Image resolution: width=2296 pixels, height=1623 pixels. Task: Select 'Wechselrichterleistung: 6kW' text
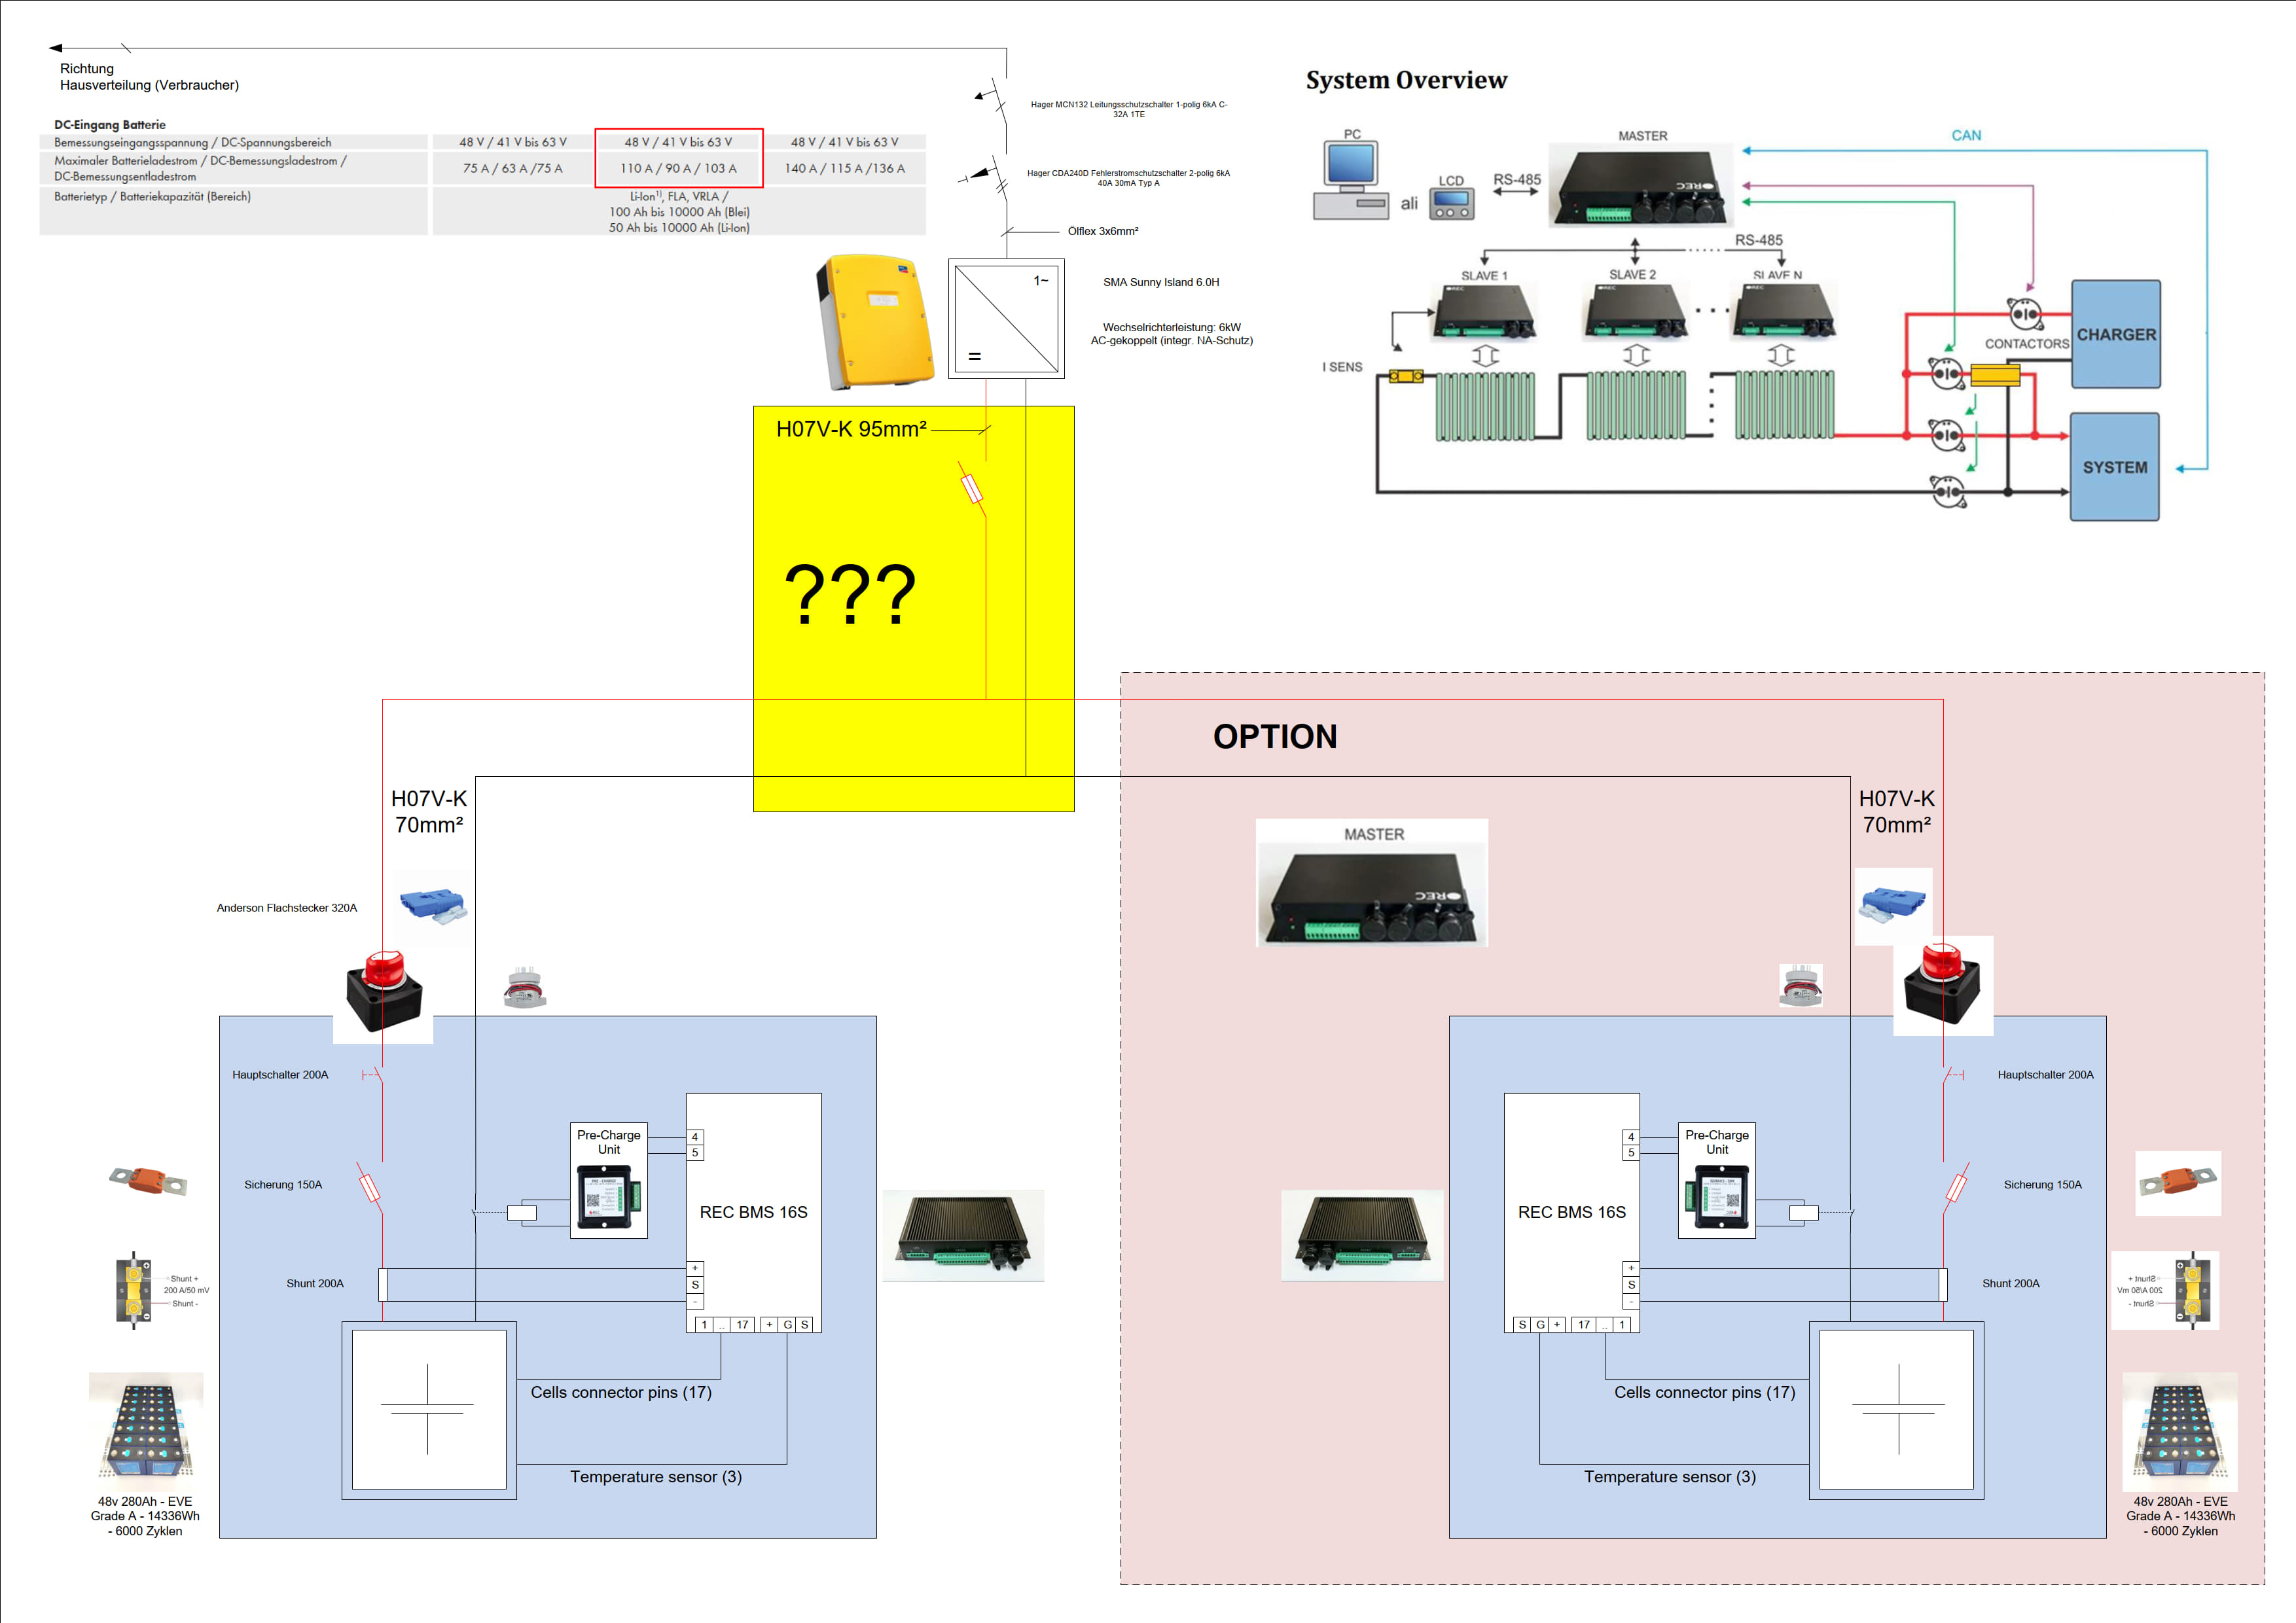click(1171, 327)
